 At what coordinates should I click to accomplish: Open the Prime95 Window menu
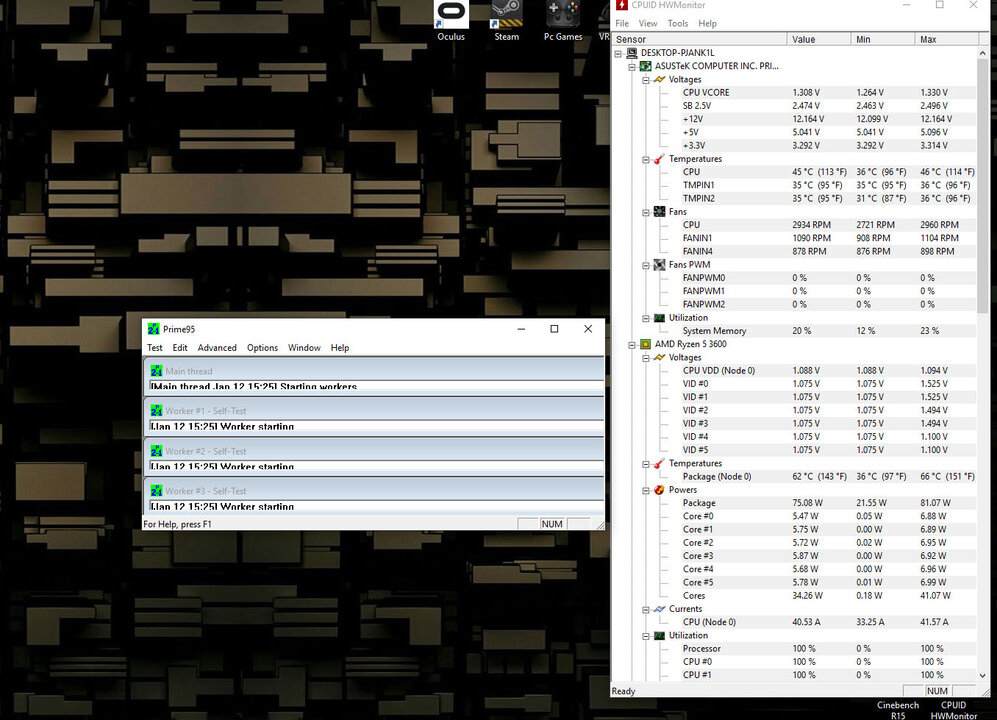[304, 348]
